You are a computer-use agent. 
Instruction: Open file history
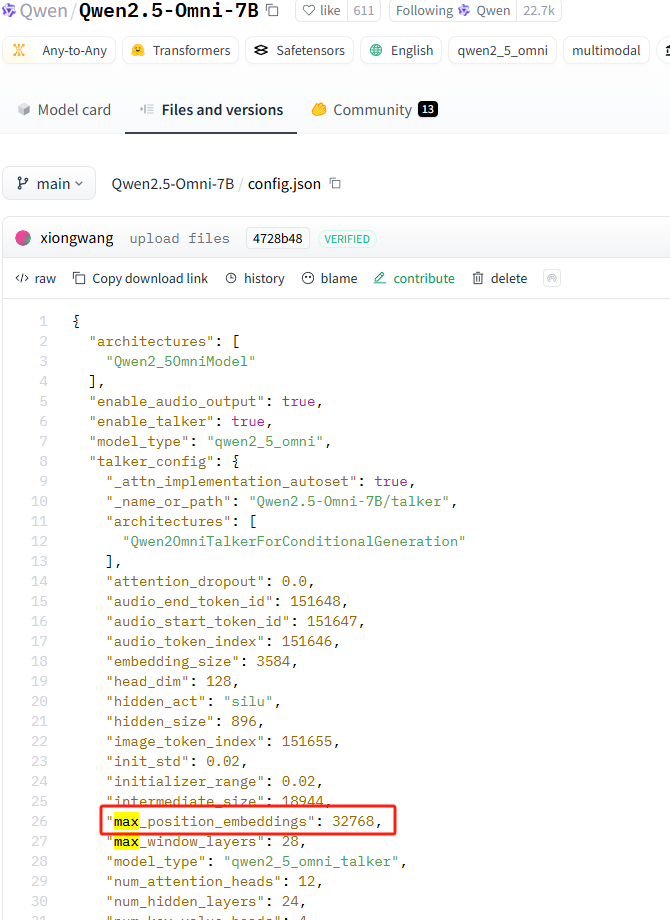pos(255,278)
